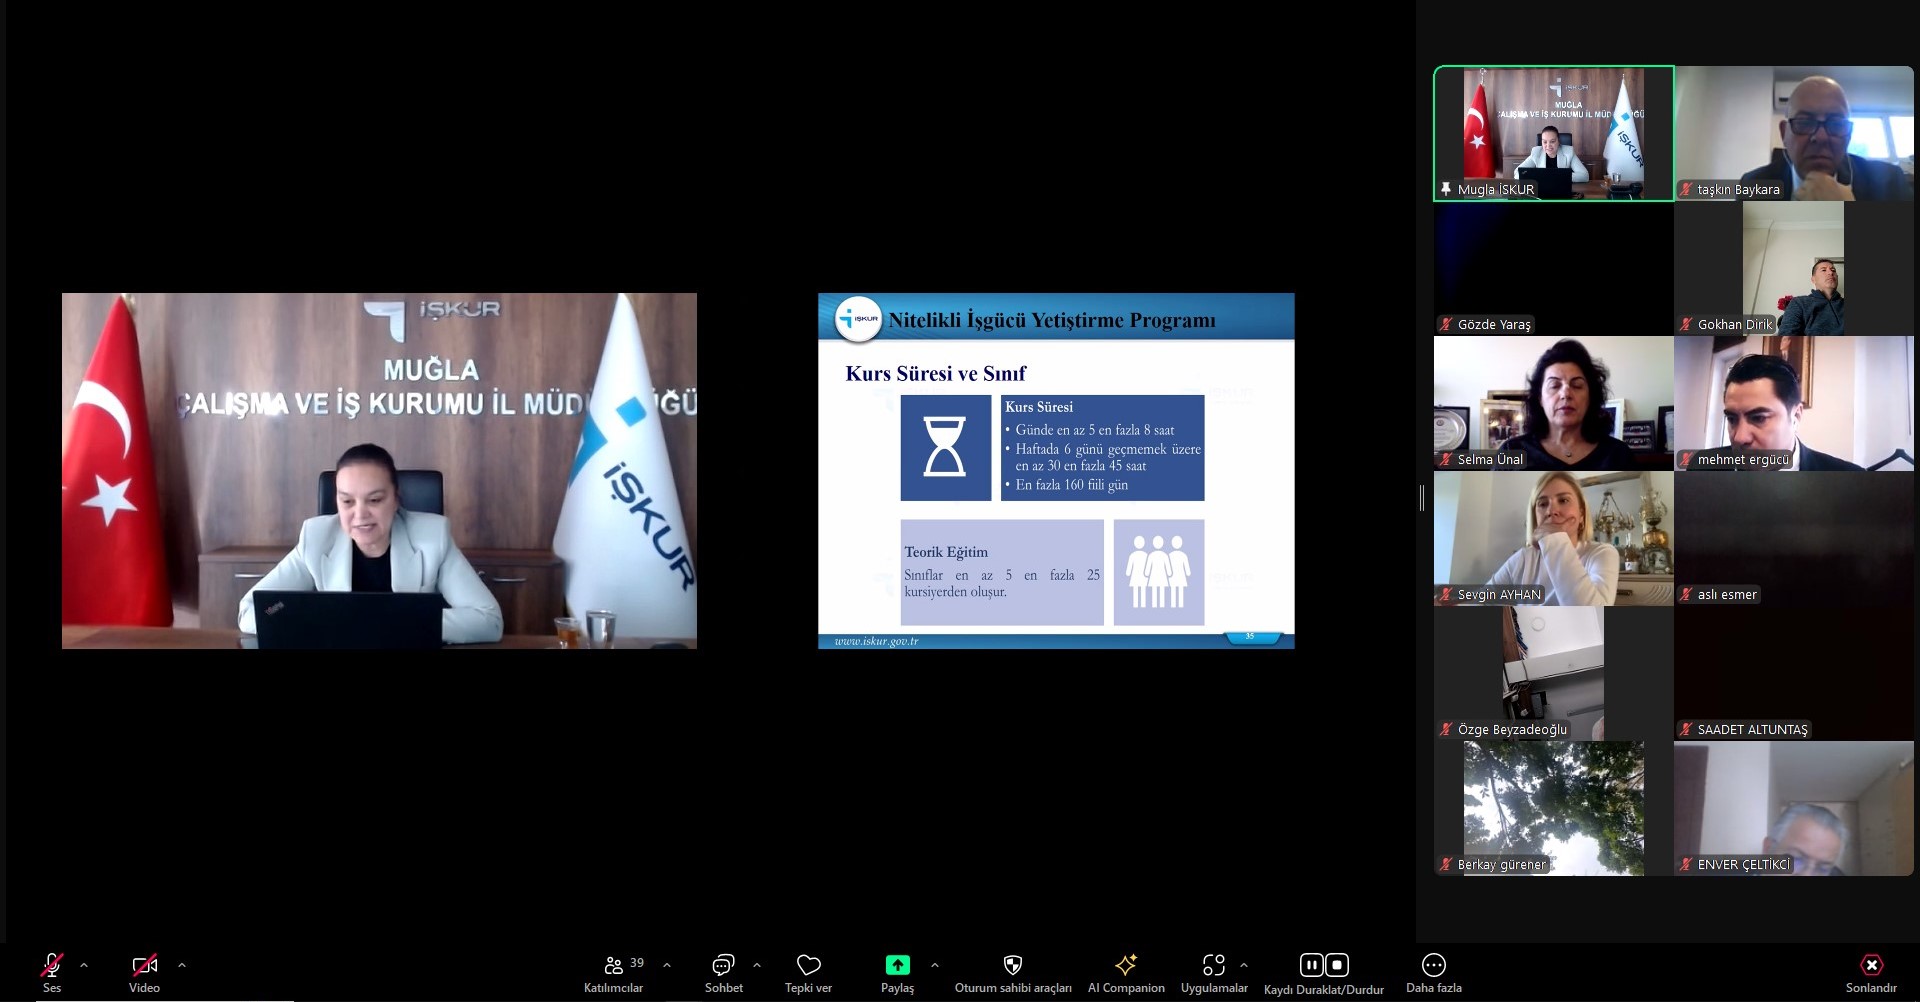Click muted mic icon beside aslı esmer

[x=1686, y=594]
